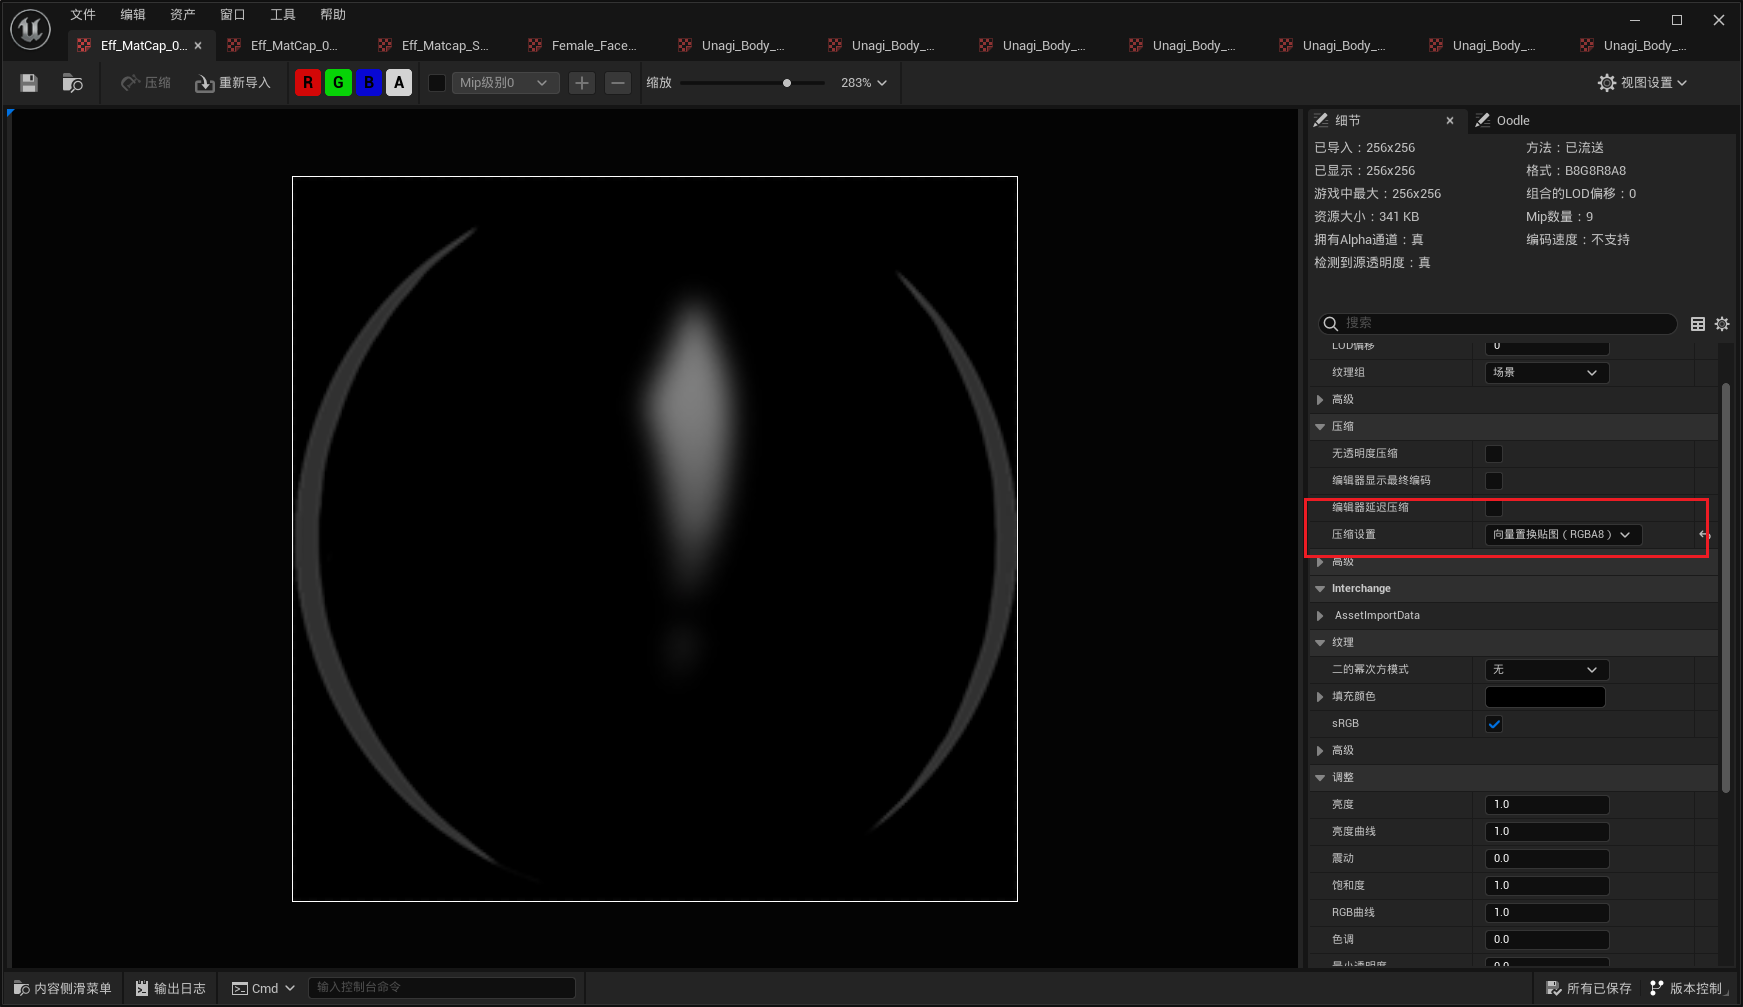Click the console command input field
The height and width of the screenshot is (1007, 1743).
pos(442,988)
